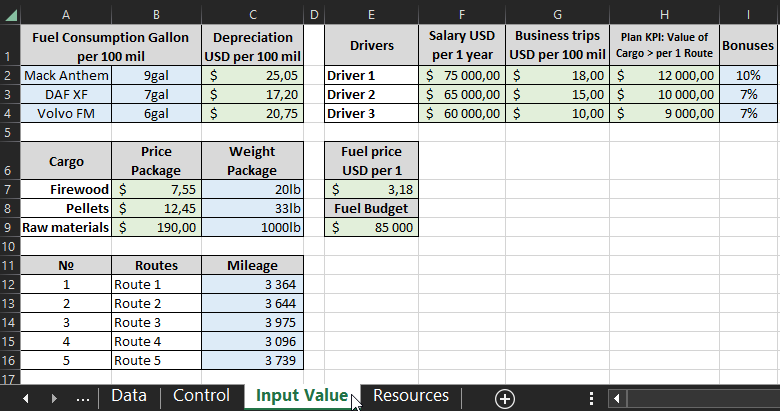780x411 pixels.
Task: Click the horizontal scrollbar left arrow
Action: (x=617, y=398)
